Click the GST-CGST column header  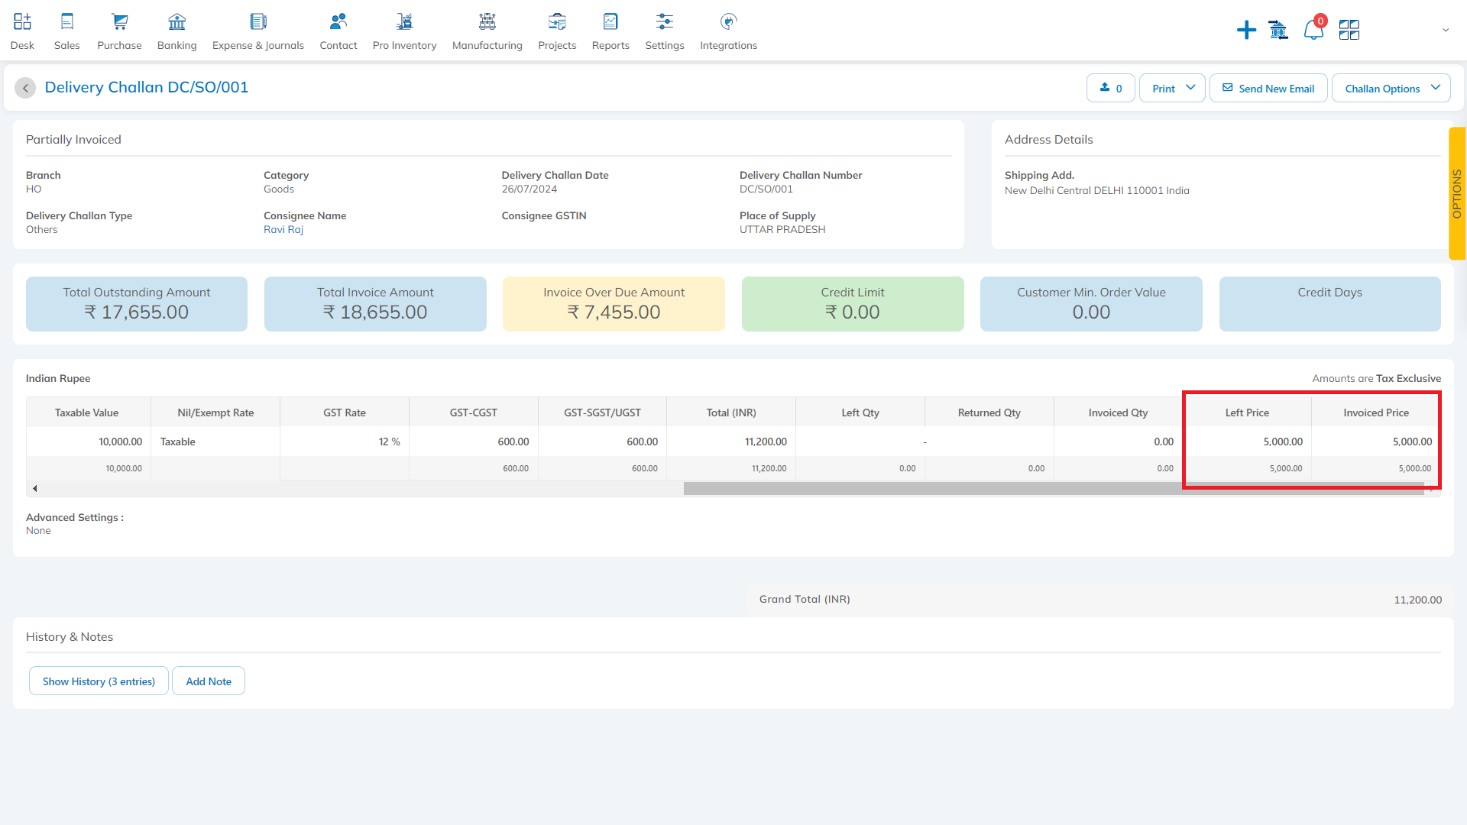[473, 412]
